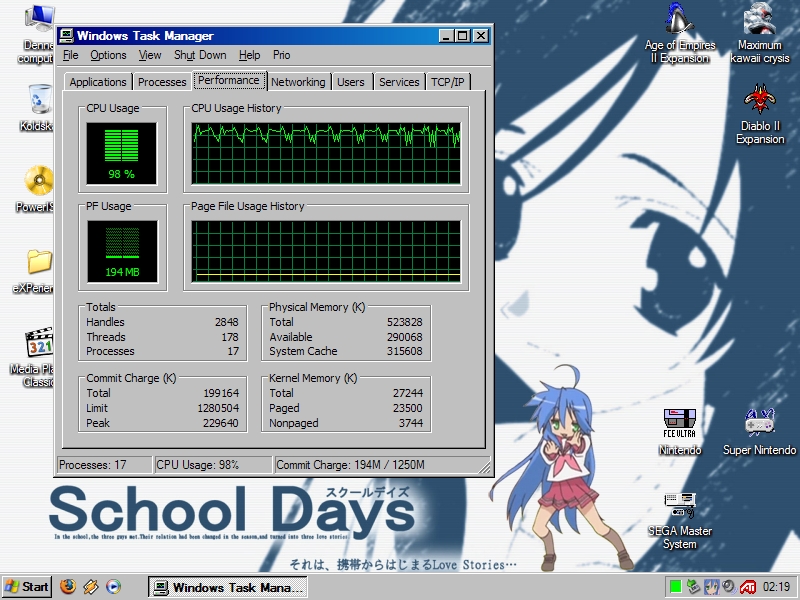Click status bar Commit Charge: 194M / 1250M

(x=351, y=465)
